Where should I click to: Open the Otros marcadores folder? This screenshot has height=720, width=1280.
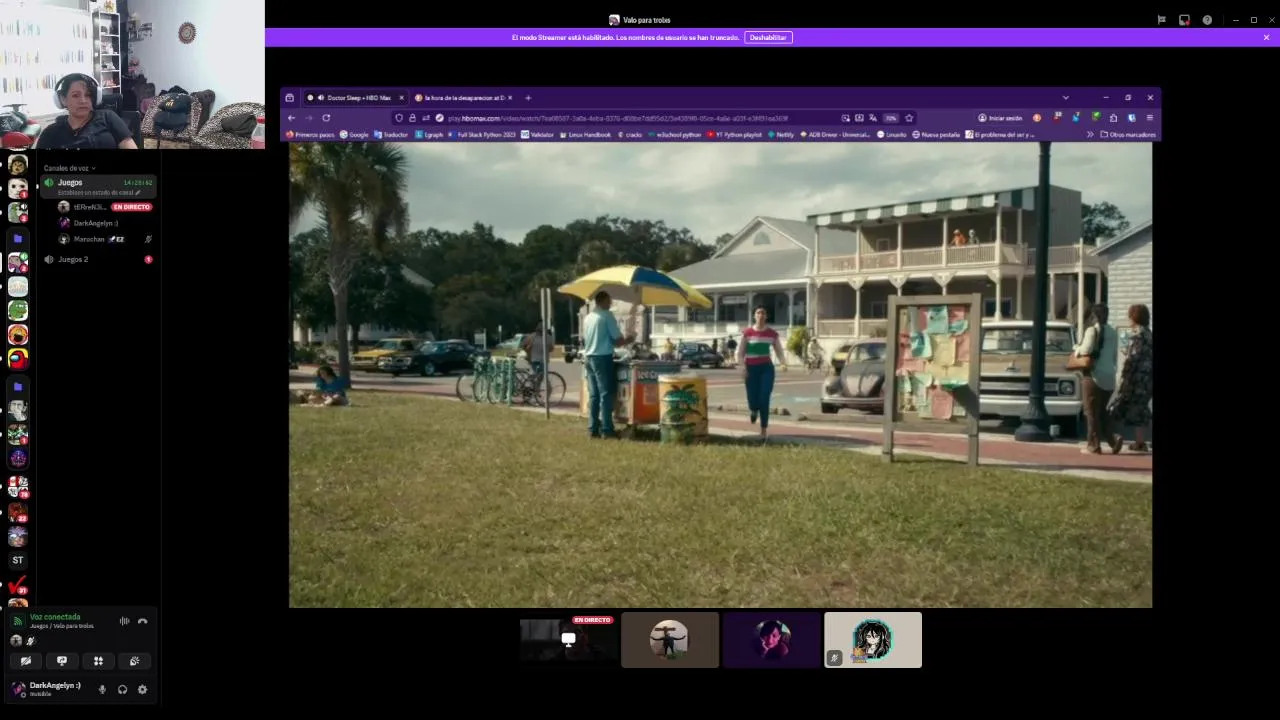click(1128, 134)
